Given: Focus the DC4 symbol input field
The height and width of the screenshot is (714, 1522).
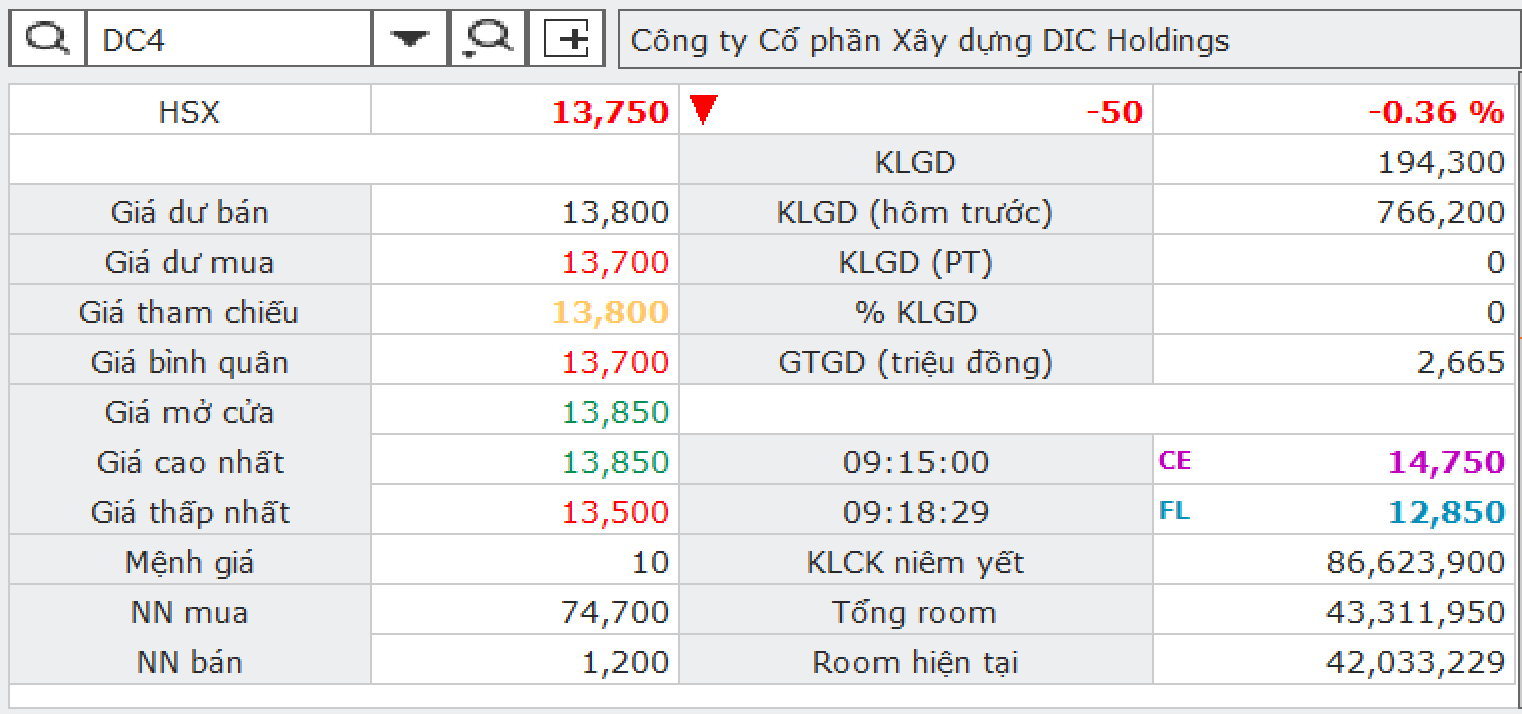Looking at the screenshot, I should (x=230, y=40).
